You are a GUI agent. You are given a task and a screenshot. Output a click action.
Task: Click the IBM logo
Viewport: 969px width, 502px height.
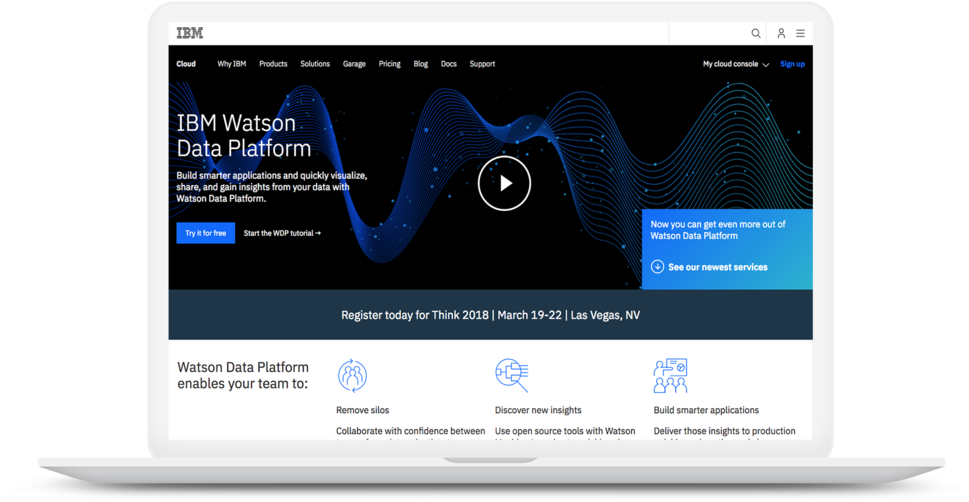[x=190, y=33]
